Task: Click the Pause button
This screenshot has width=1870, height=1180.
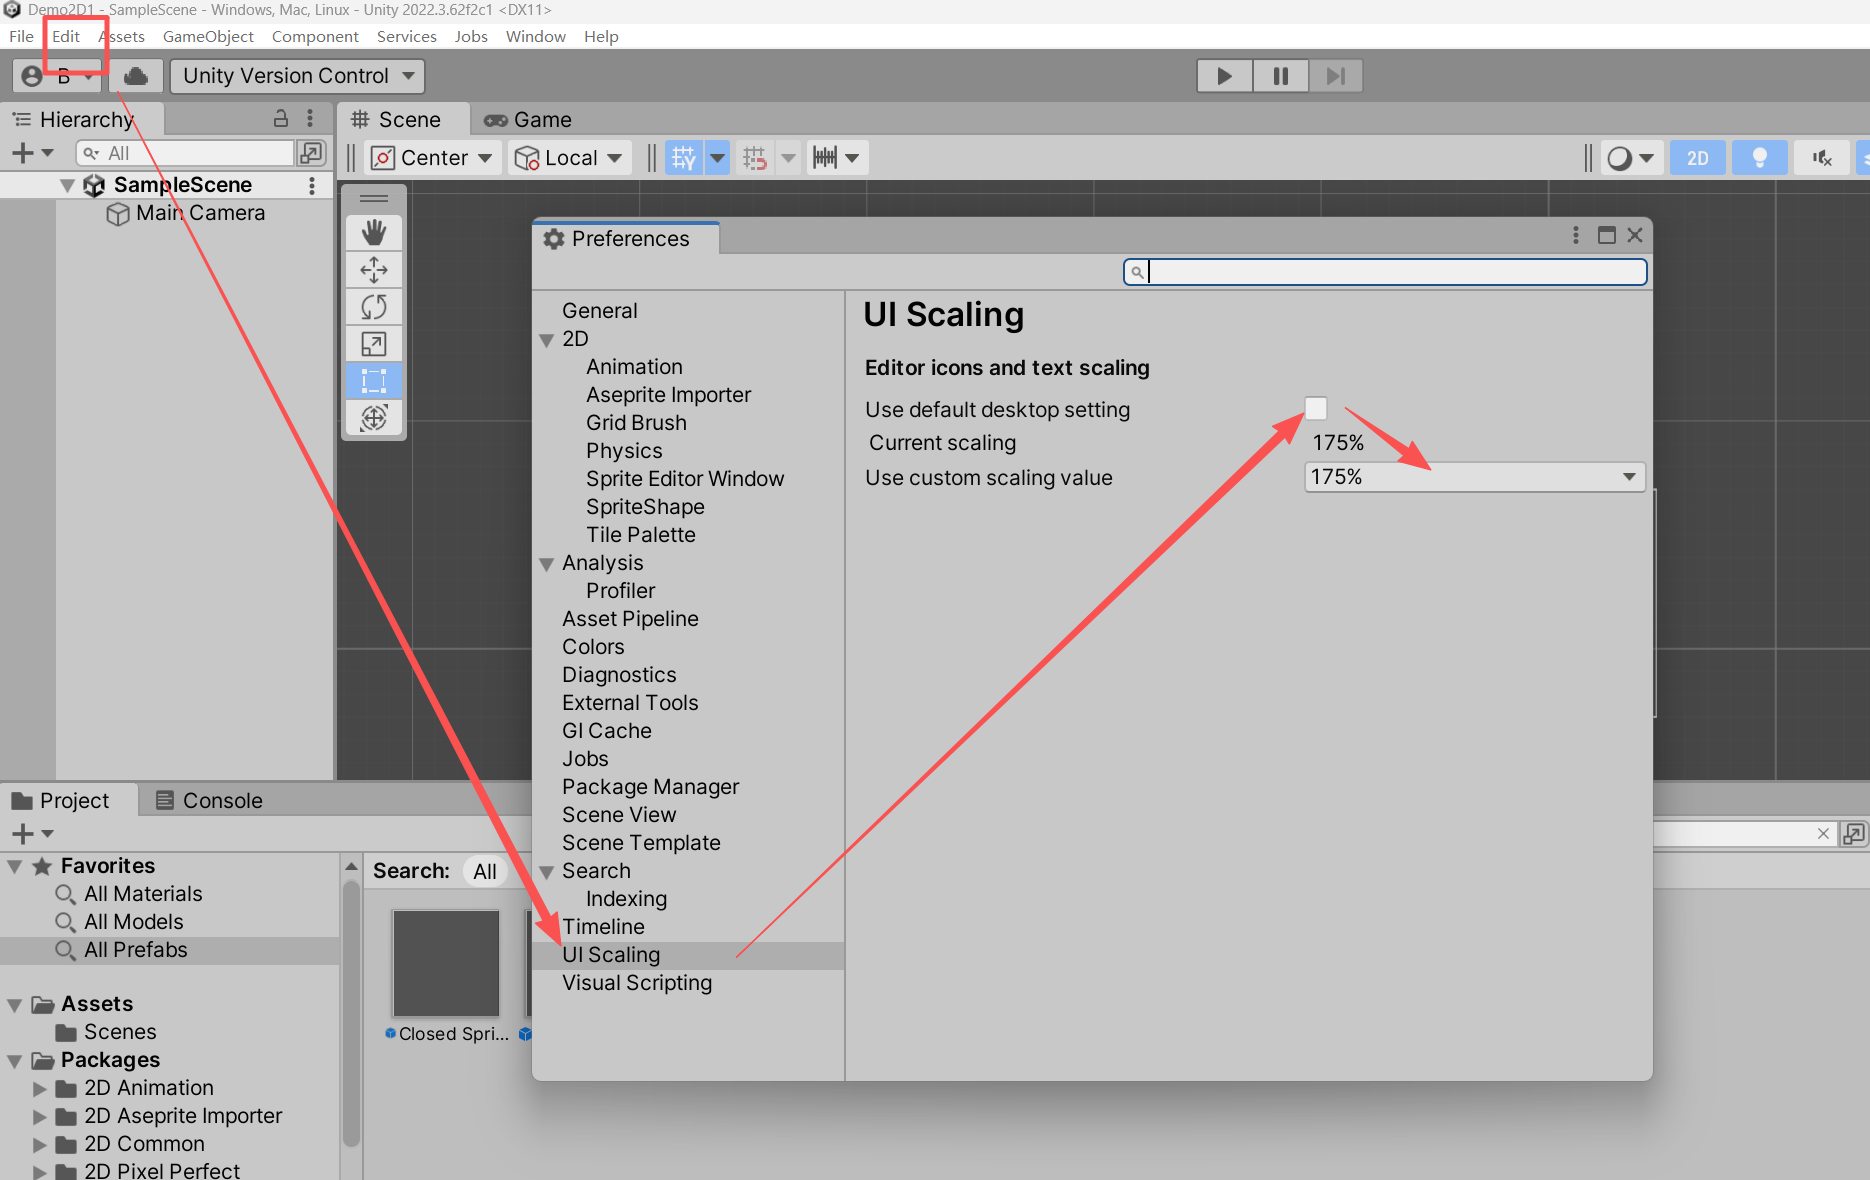Action: pos(1281,76)
